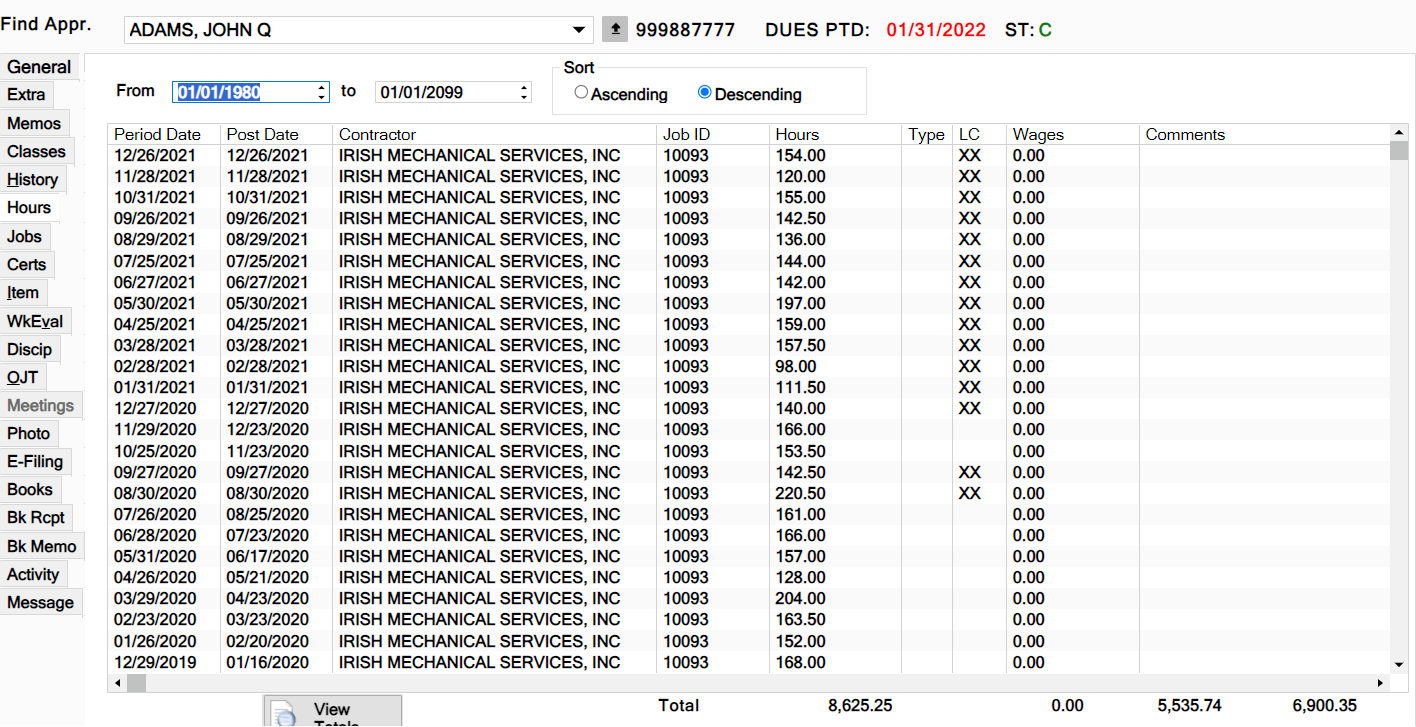Open the ADAMS, JOHN Q apprentice dropdown
Screen dimensions: 1416x727
[579, 30]
